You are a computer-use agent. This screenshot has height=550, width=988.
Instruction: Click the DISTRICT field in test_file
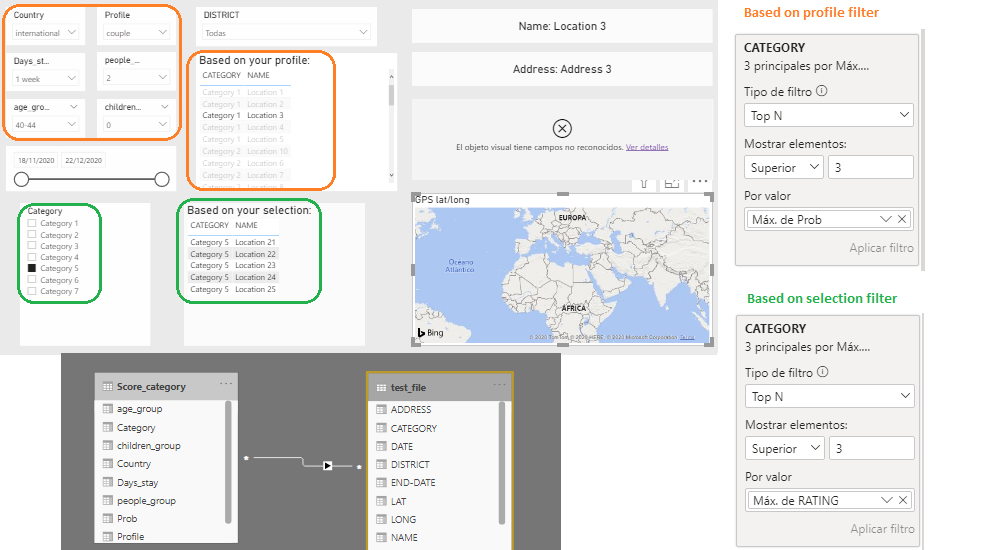pos(410,464)
